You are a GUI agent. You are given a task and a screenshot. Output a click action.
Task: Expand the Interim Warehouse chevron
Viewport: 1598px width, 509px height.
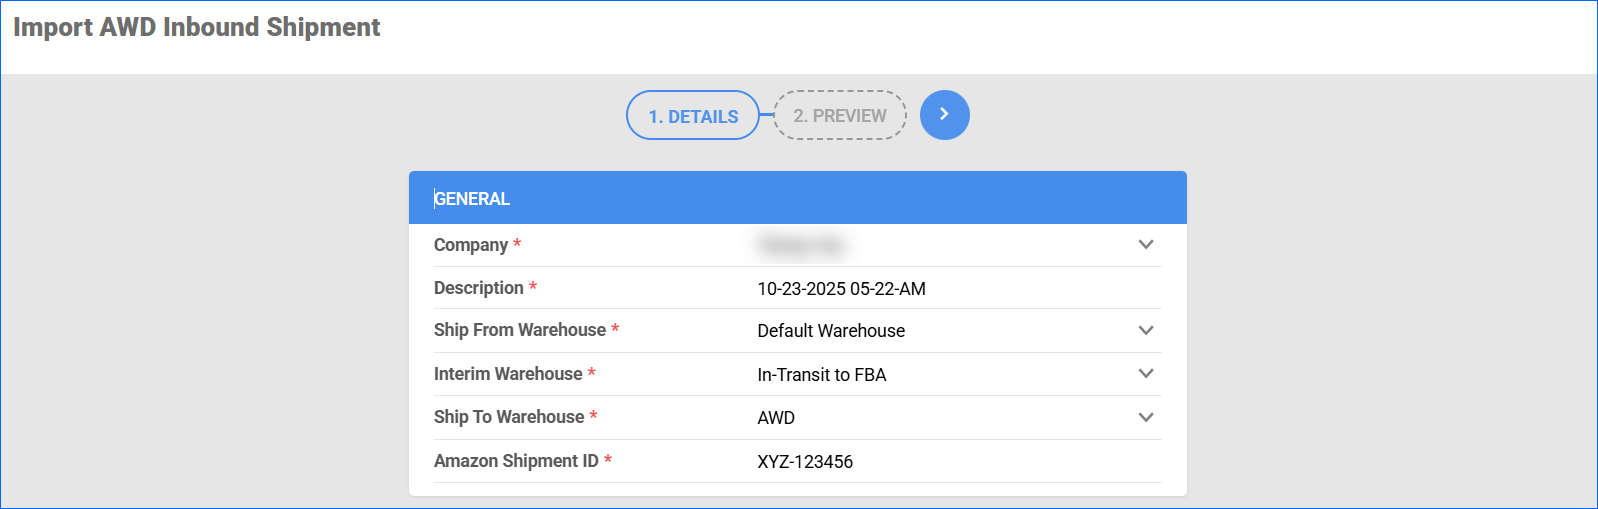coord(1146,374)
